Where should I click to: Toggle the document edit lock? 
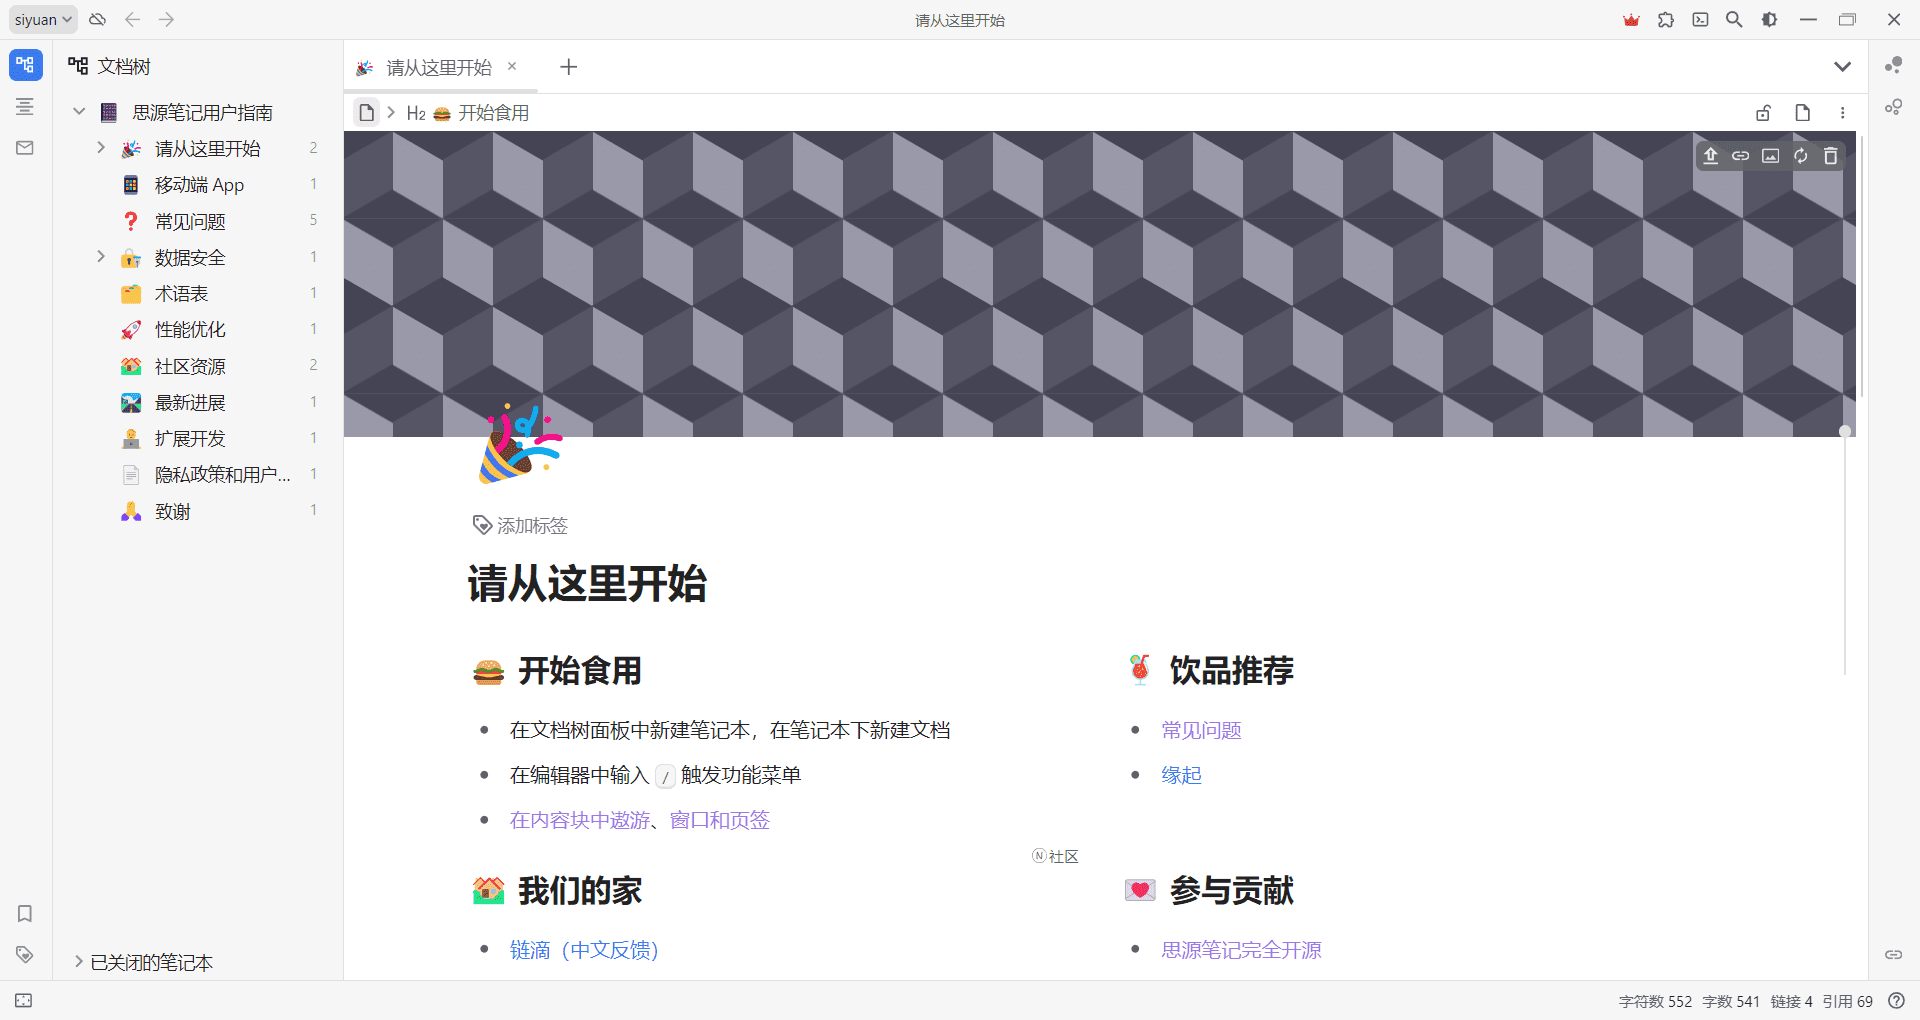[1763, 113]
